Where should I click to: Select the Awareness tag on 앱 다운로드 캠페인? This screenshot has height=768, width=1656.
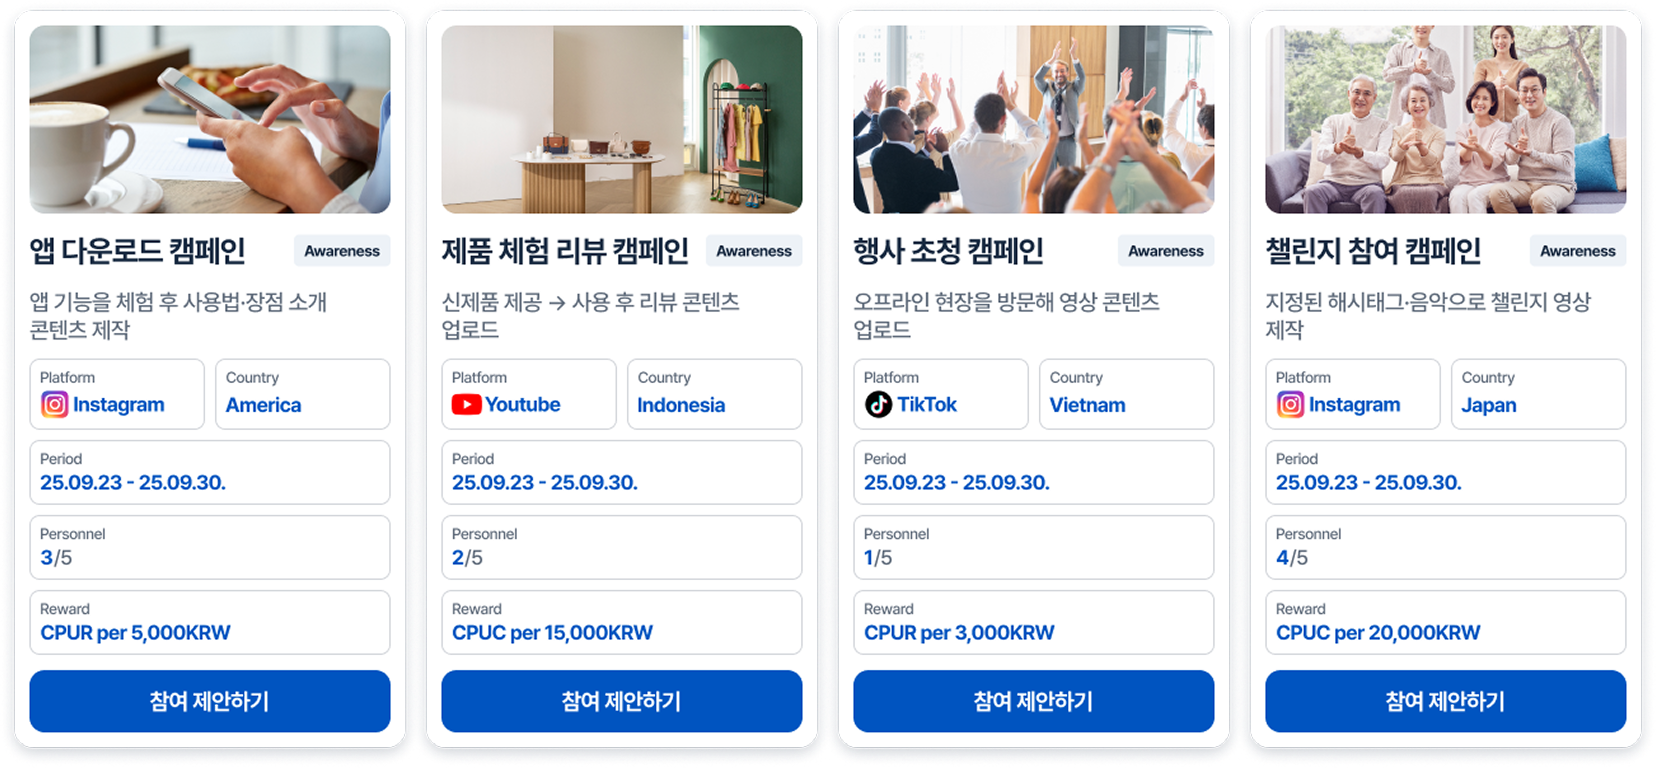click(342, 251)
